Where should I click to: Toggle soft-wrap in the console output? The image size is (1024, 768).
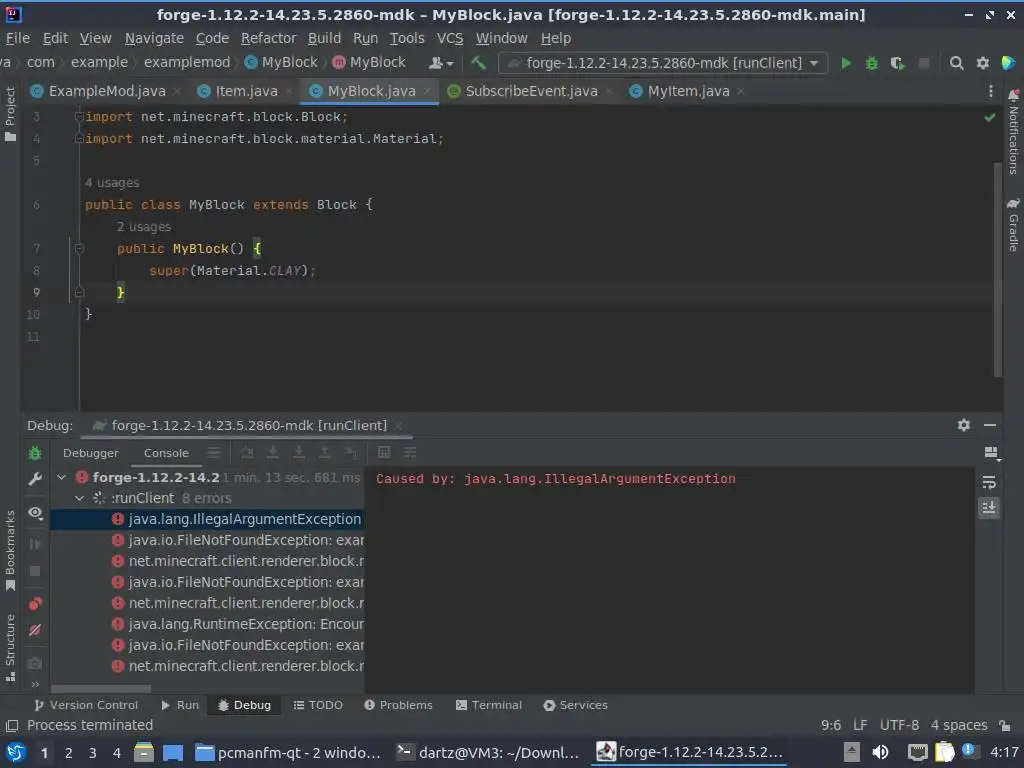click(x=989, y=483)
